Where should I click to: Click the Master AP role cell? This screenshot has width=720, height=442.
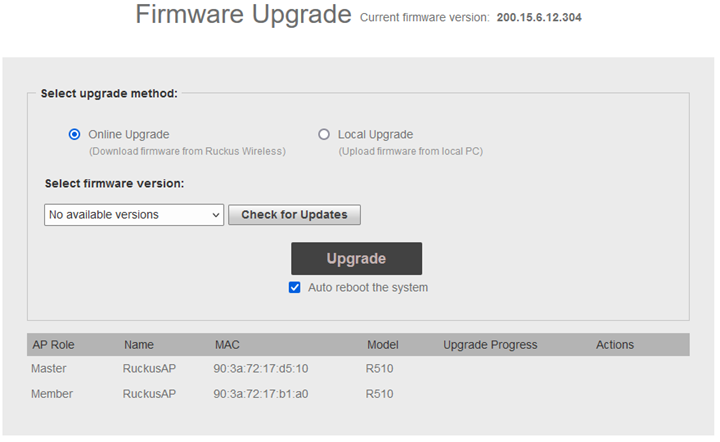pos(49,368)
